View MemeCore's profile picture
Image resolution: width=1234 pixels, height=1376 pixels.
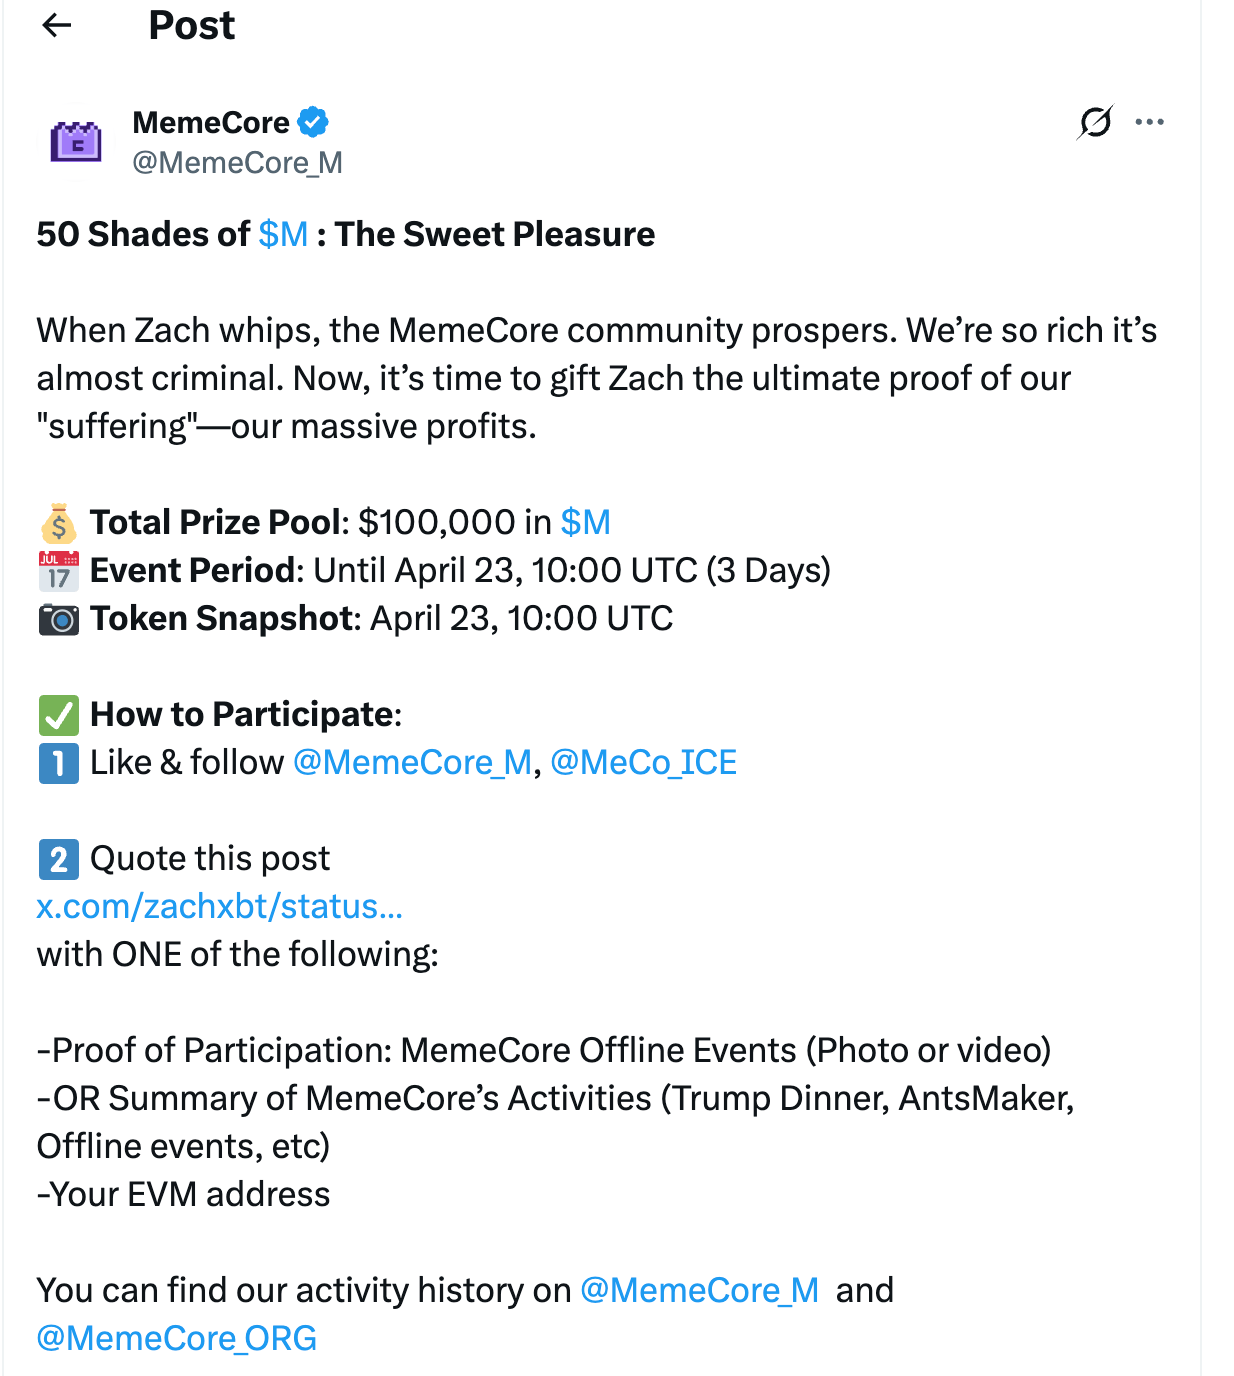[75, 141]
